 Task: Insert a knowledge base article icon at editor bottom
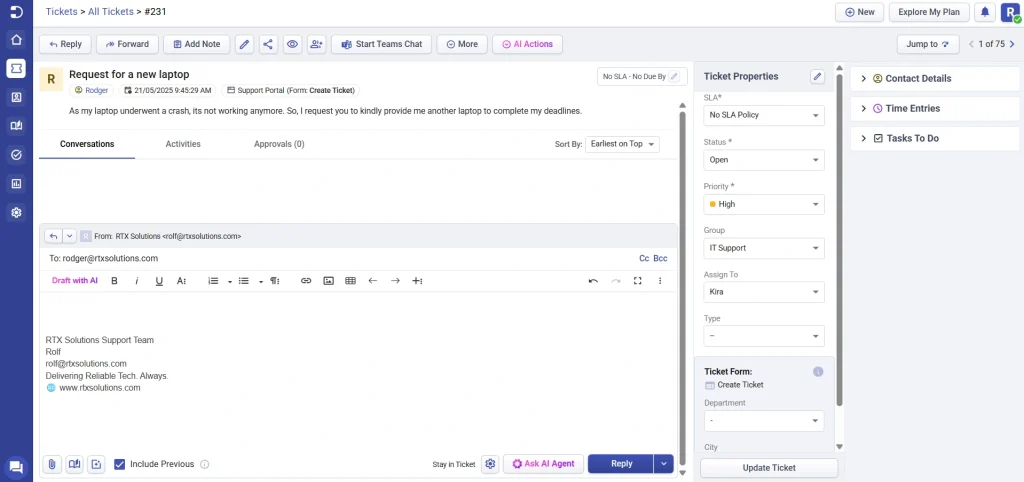coord(74,464)
